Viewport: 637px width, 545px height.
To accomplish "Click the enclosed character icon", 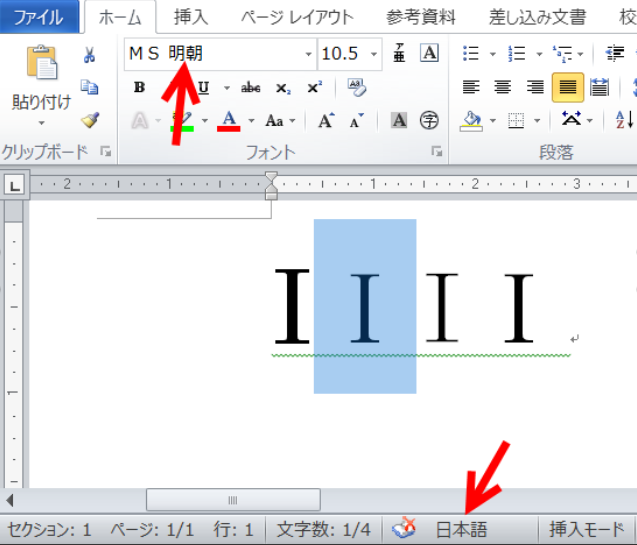I will pyautogui.click(x=429, y=120).
